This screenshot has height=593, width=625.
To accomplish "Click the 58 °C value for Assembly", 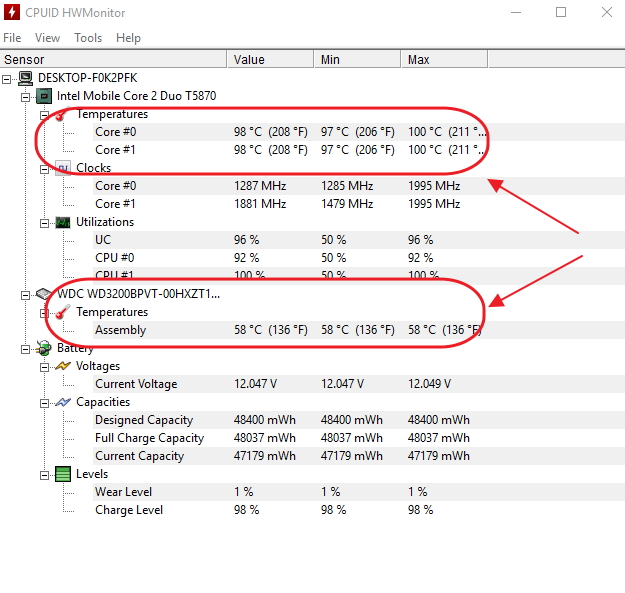I will coord(271,330).
